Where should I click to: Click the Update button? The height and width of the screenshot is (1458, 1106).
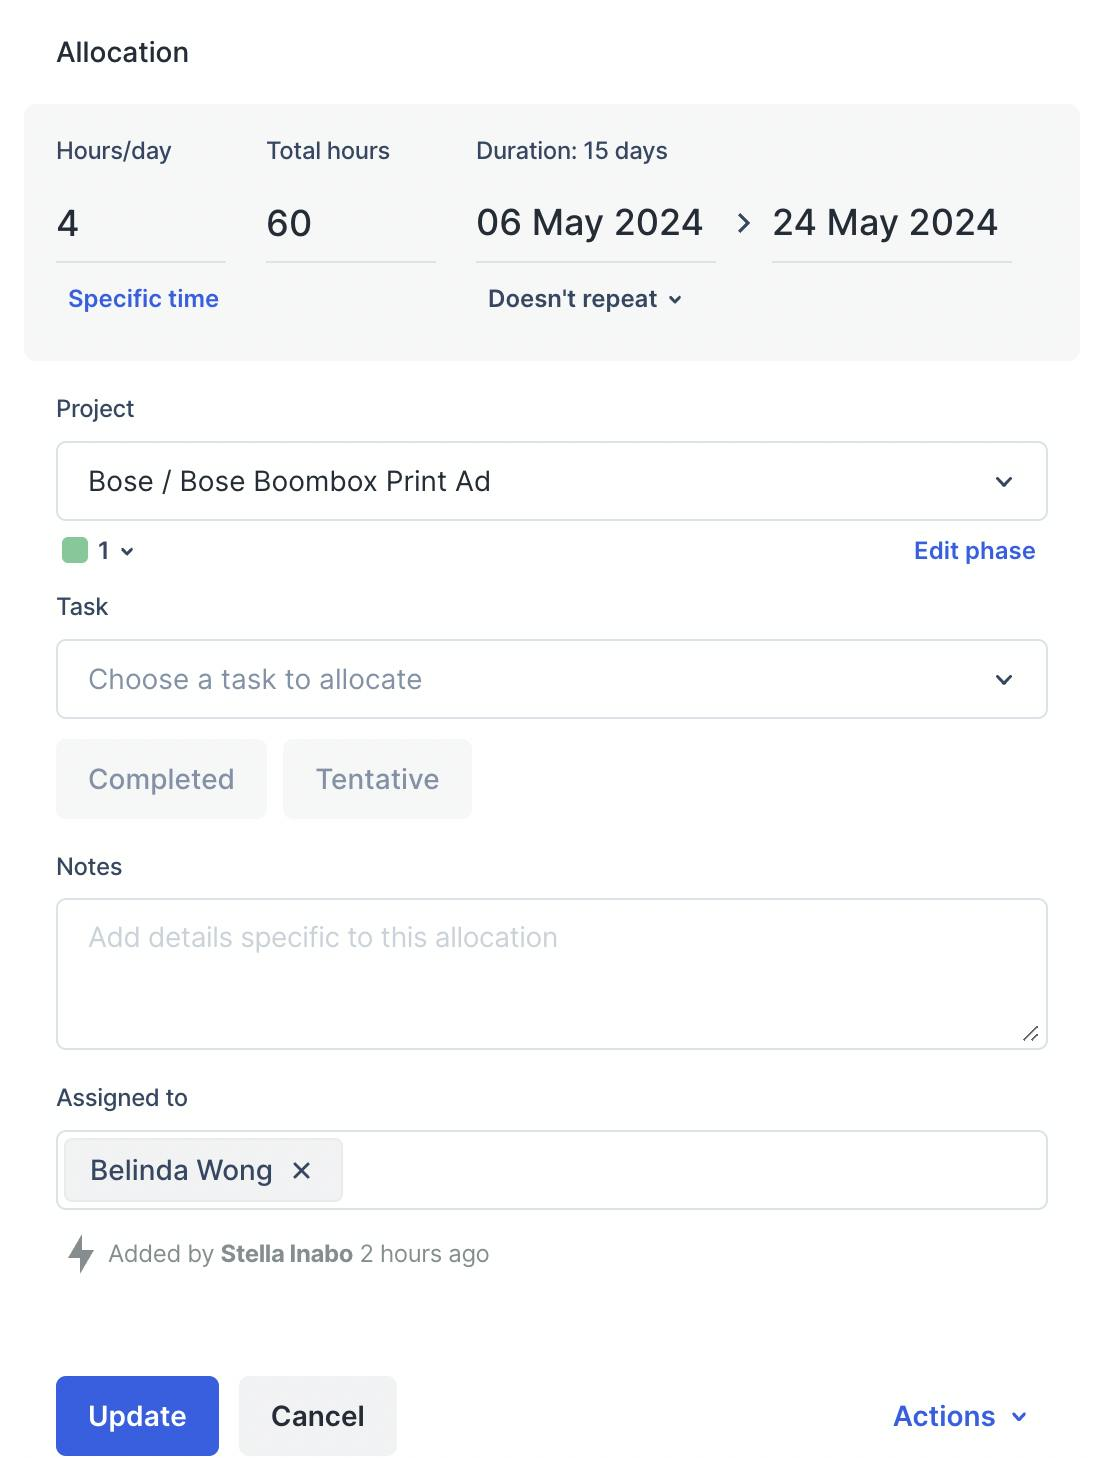point(137,1416)
